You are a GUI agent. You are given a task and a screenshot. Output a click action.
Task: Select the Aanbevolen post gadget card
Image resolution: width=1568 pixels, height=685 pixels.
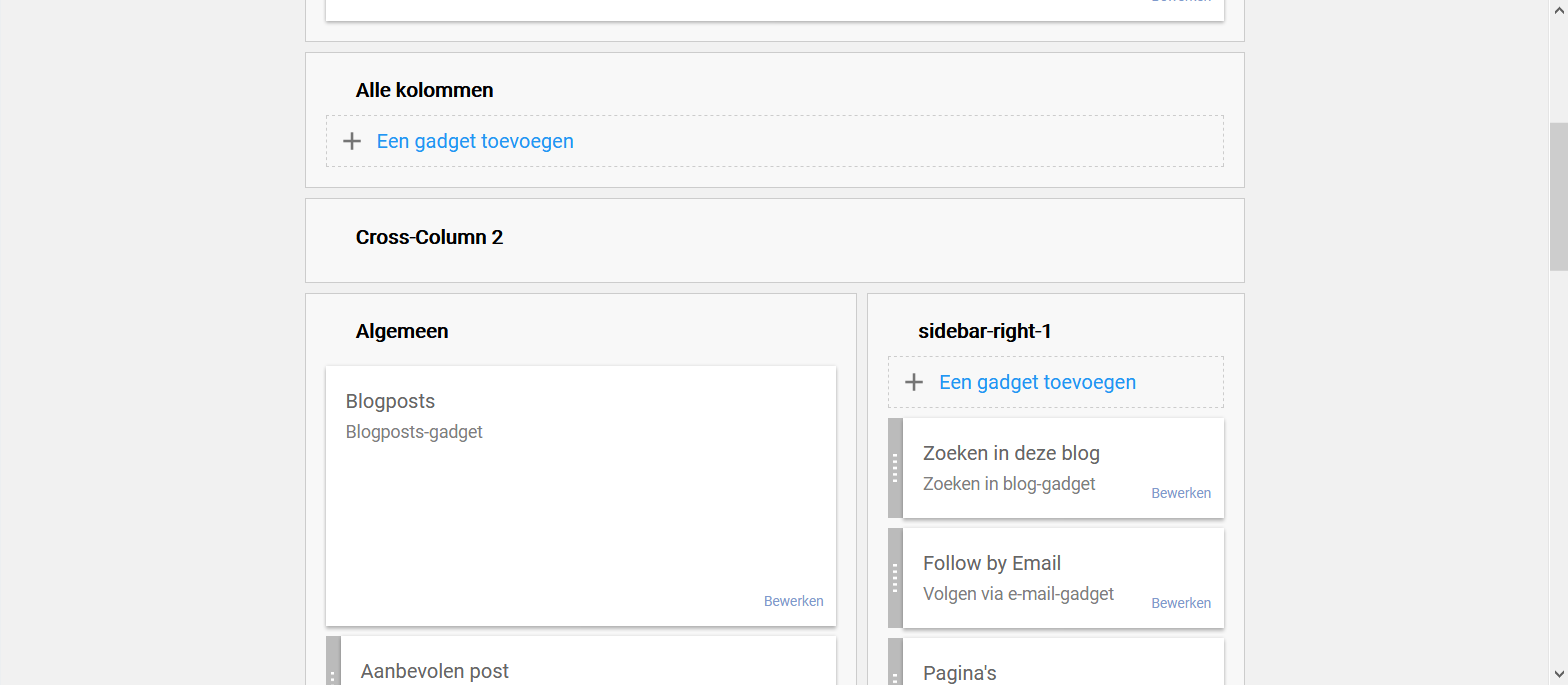[x=588, y=661]
